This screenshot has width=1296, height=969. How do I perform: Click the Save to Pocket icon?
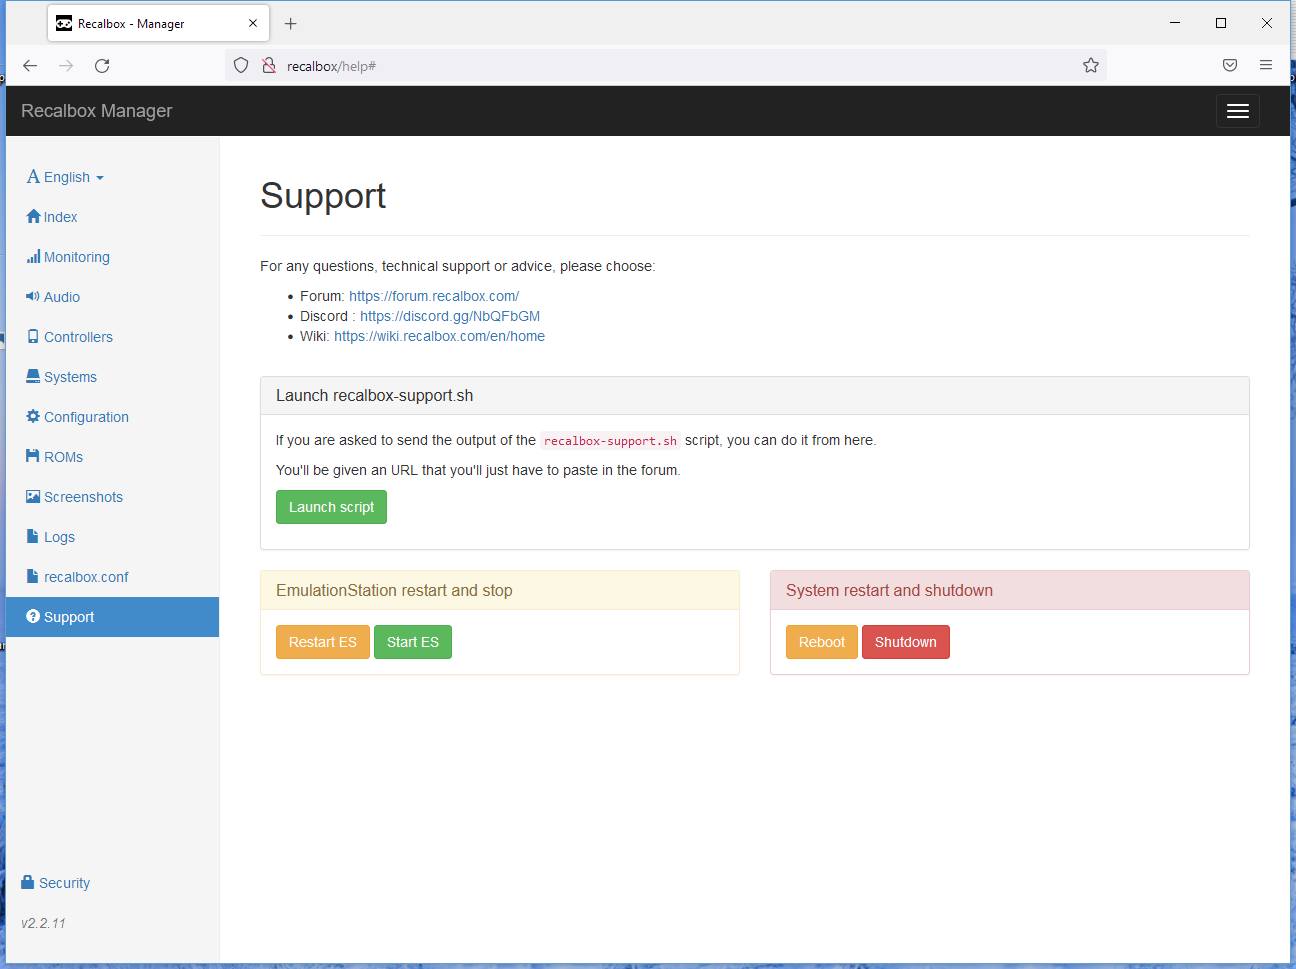(x=1230, y=65)
